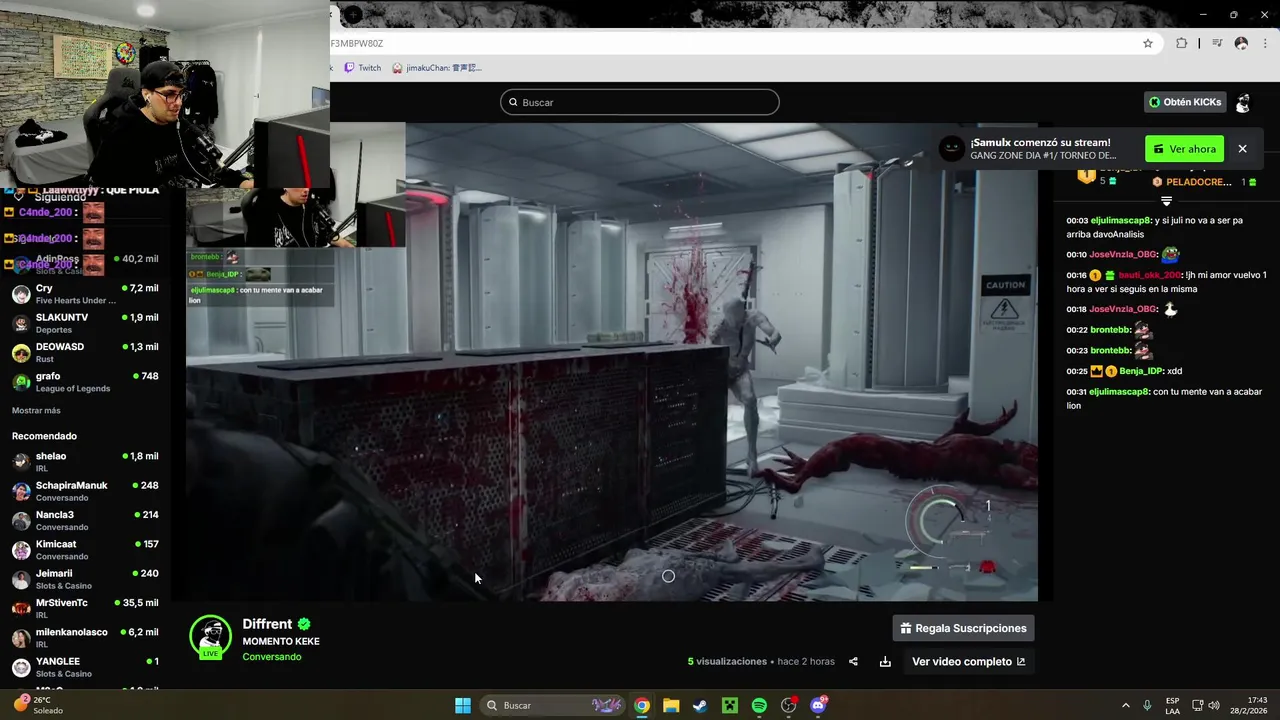Open the Windows Start menu
The height and width of the screenshot is (720, 1280).
[x=463, y=705]
